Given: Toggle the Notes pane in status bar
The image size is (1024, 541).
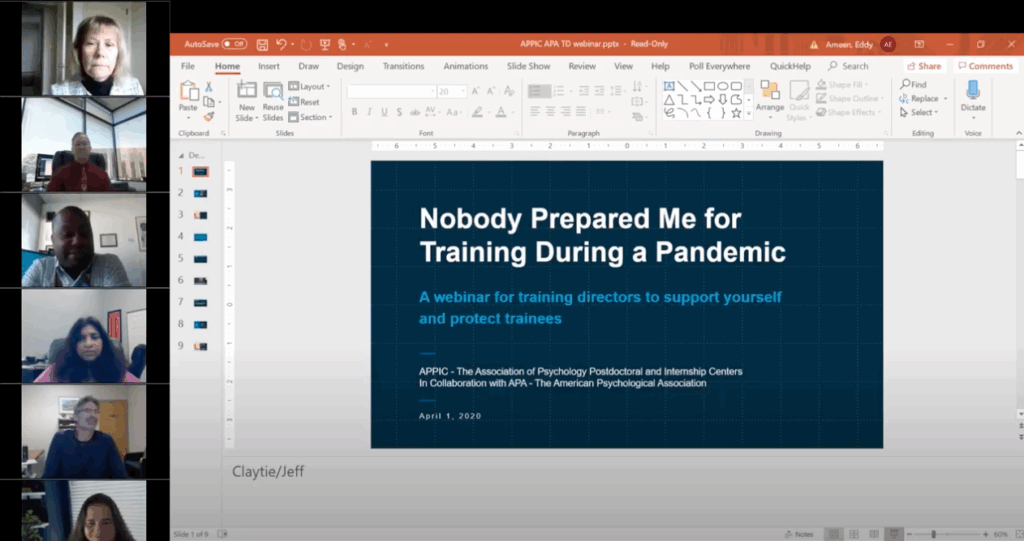Looking at the screenshot, I should coord(800,534).
